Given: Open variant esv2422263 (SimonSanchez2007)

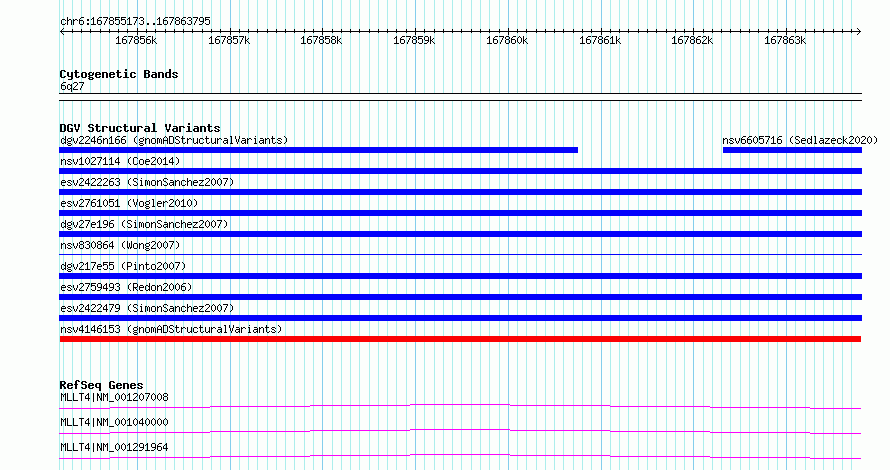Looking at the screenshot, I should (147, 182).
